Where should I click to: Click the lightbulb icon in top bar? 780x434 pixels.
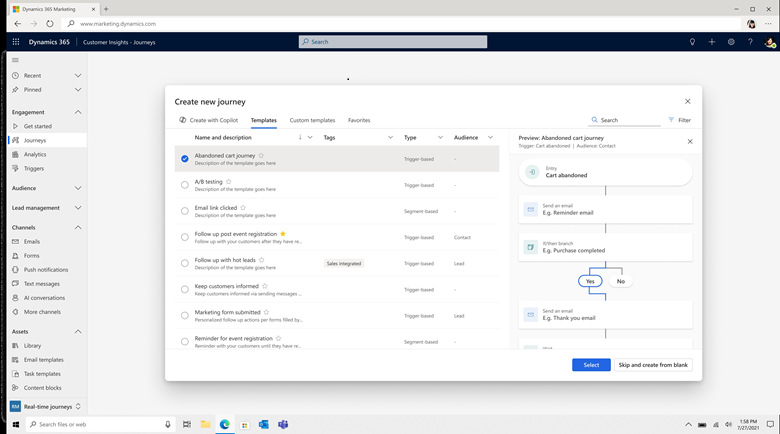point(692,42)
